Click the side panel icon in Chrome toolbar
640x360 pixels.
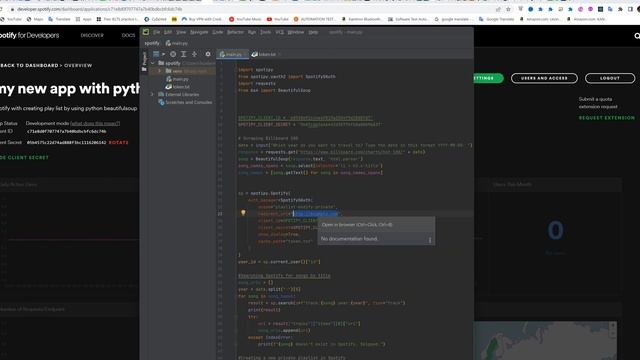click(630, 9)
